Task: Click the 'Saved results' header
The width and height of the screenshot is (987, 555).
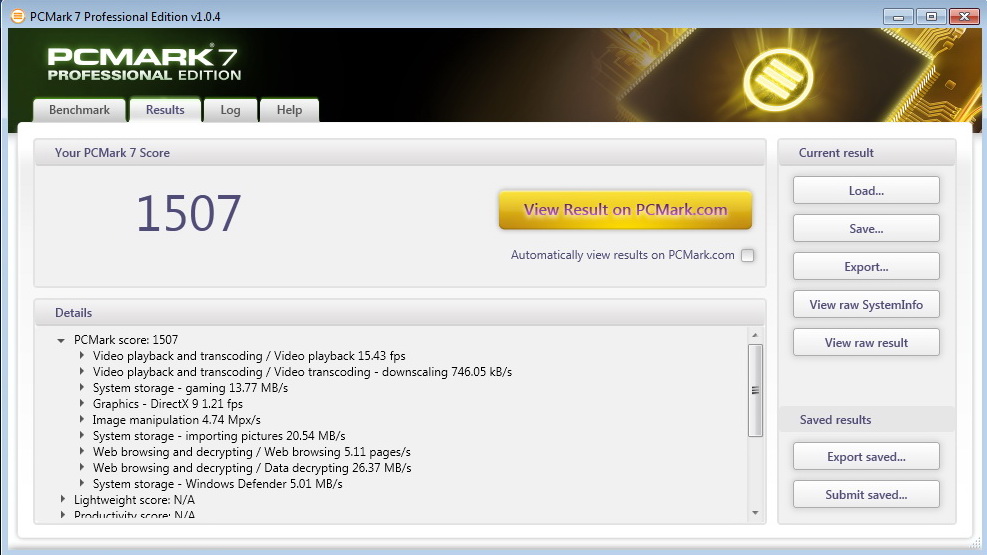Action: point(835,420)
